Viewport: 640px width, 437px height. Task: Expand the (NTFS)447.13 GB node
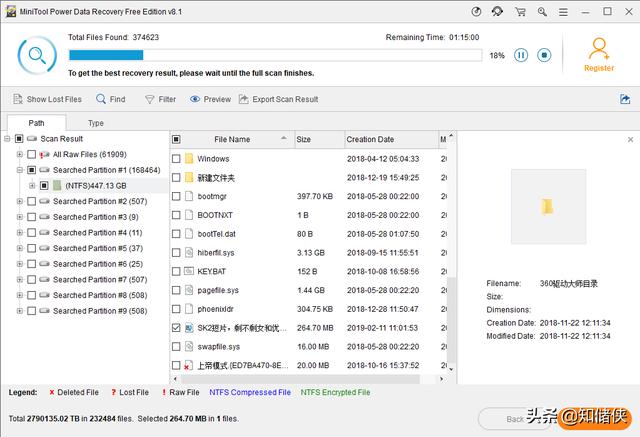[32, 186]
